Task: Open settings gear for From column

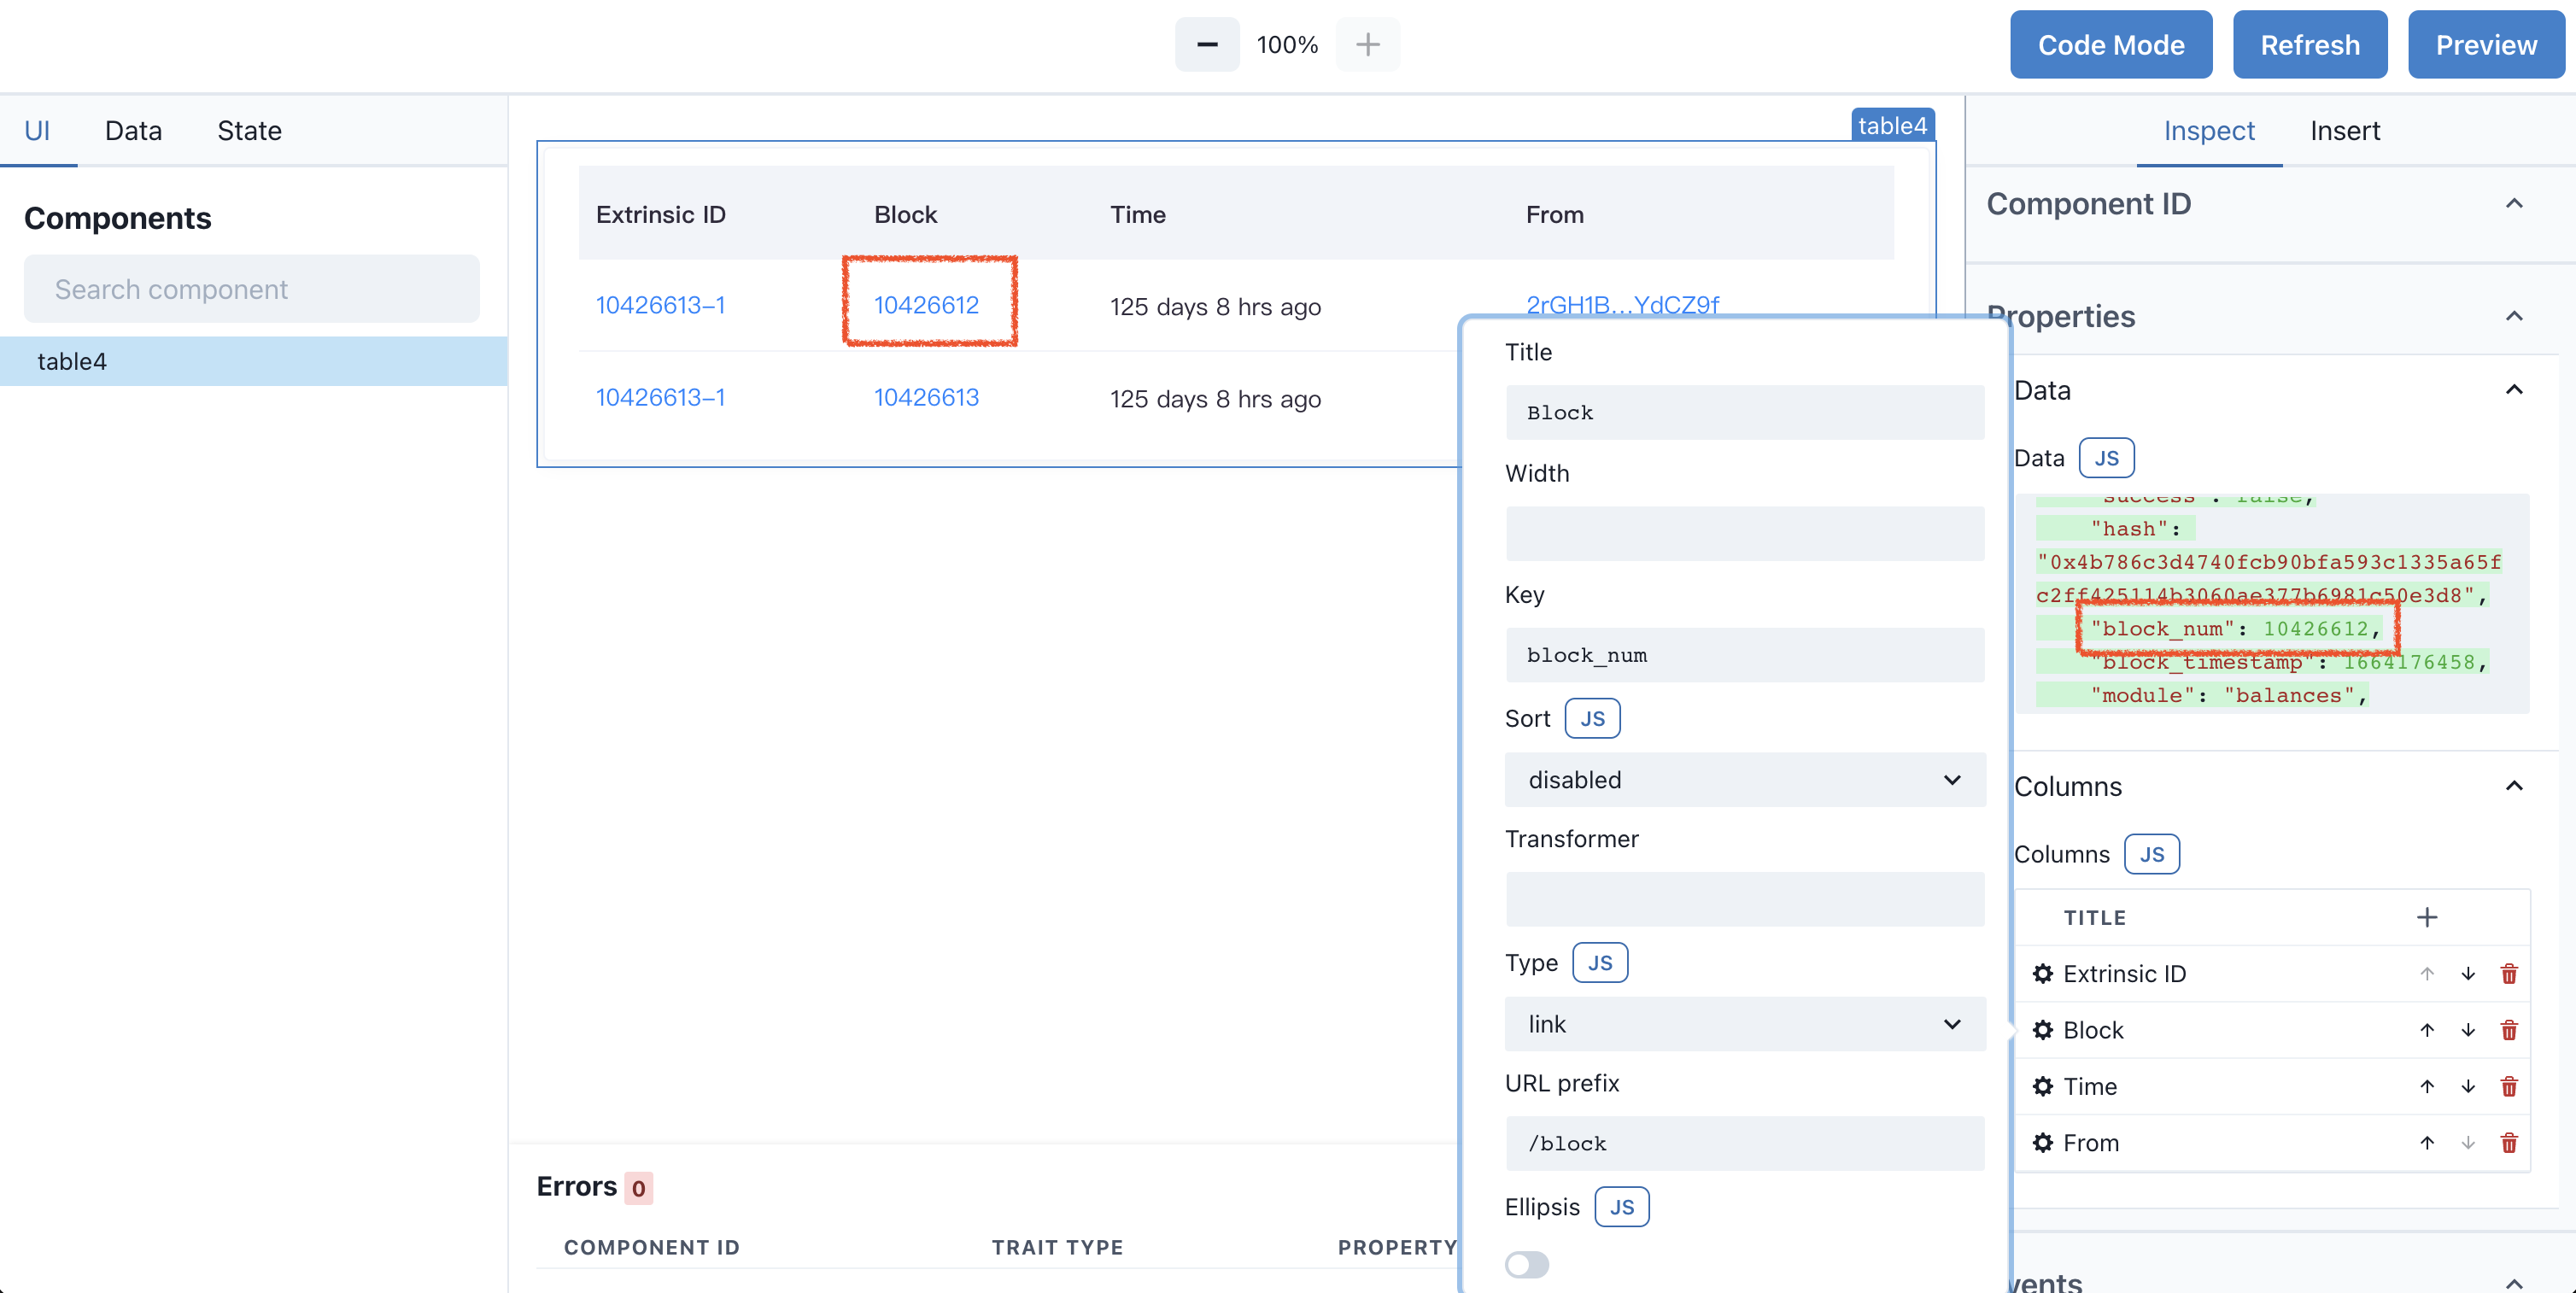Action: click(x=2042, y=1142)
